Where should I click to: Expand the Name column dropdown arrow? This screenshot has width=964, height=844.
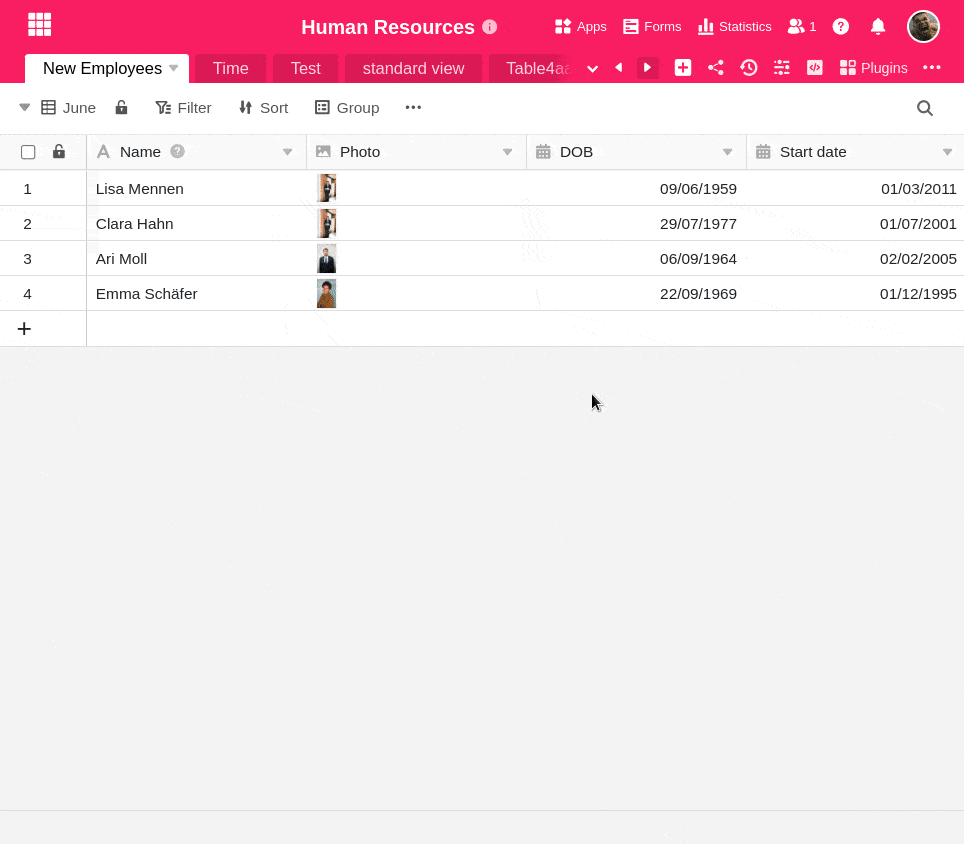288,152
